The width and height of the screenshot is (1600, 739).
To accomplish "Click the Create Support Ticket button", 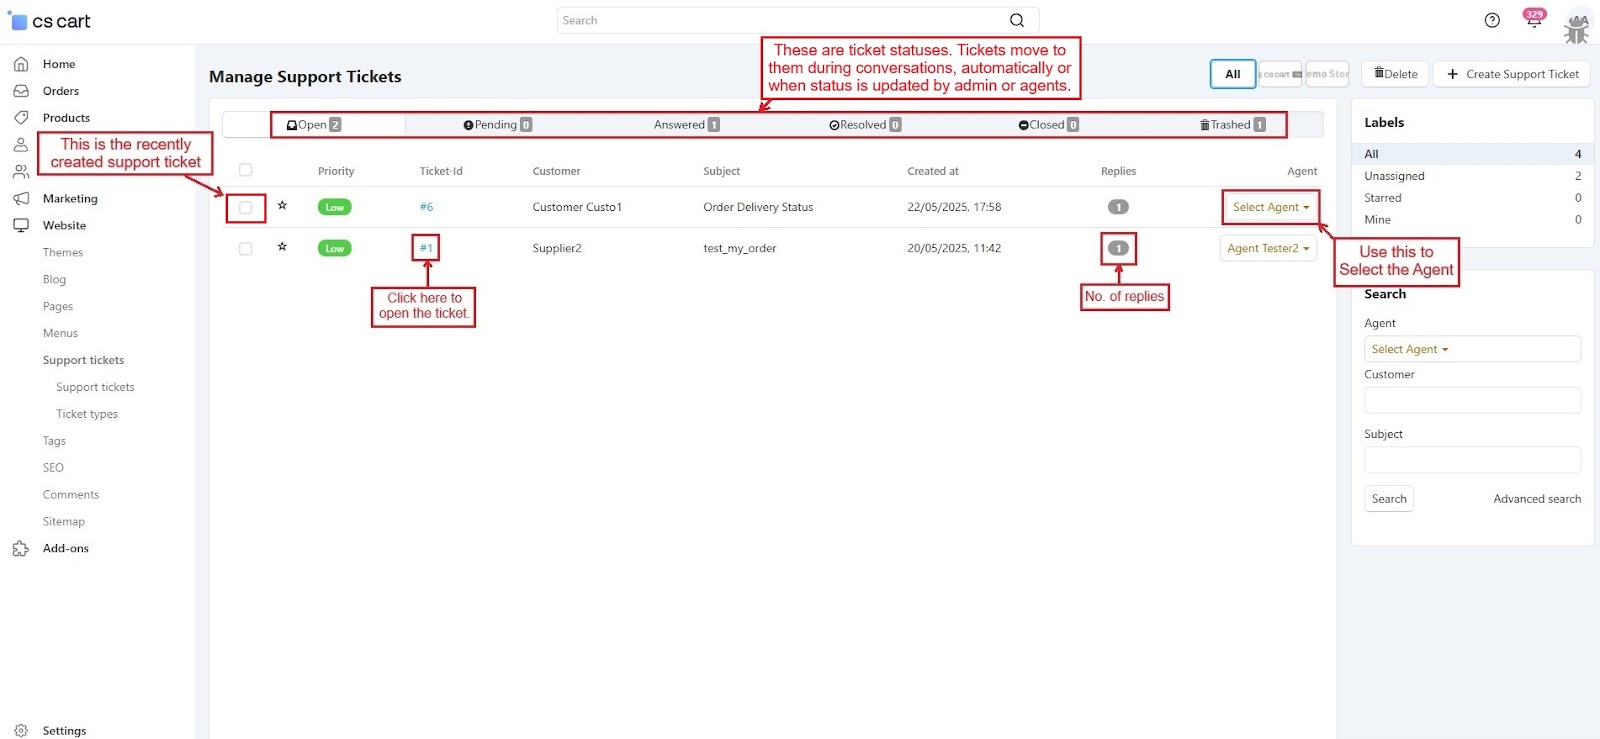I will pos(1511,74).
